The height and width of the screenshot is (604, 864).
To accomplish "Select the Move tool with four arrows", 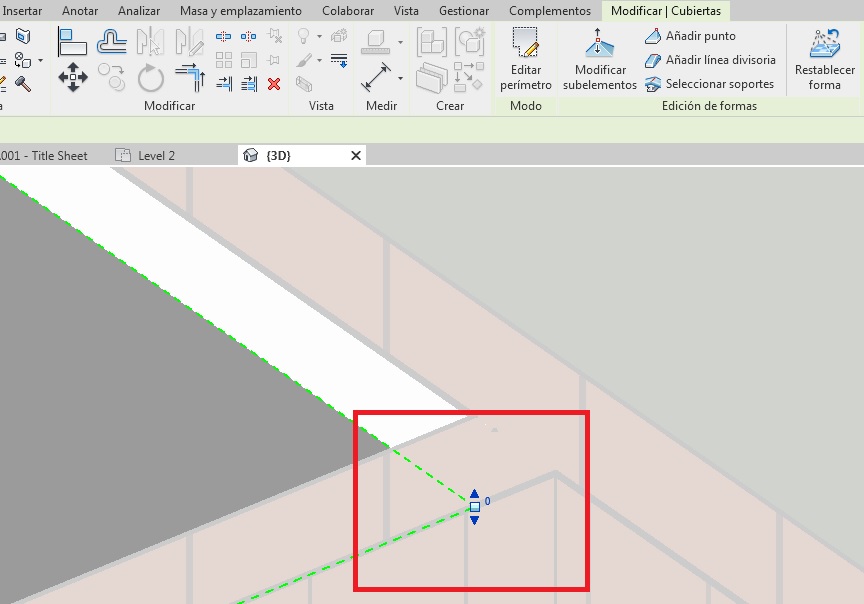I will [x=72, y=76].
